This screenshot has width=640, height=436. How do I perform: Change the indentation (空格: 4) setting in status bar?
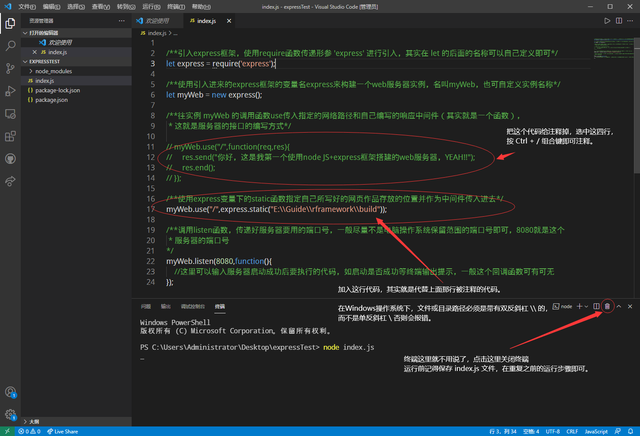coord(531,432)
